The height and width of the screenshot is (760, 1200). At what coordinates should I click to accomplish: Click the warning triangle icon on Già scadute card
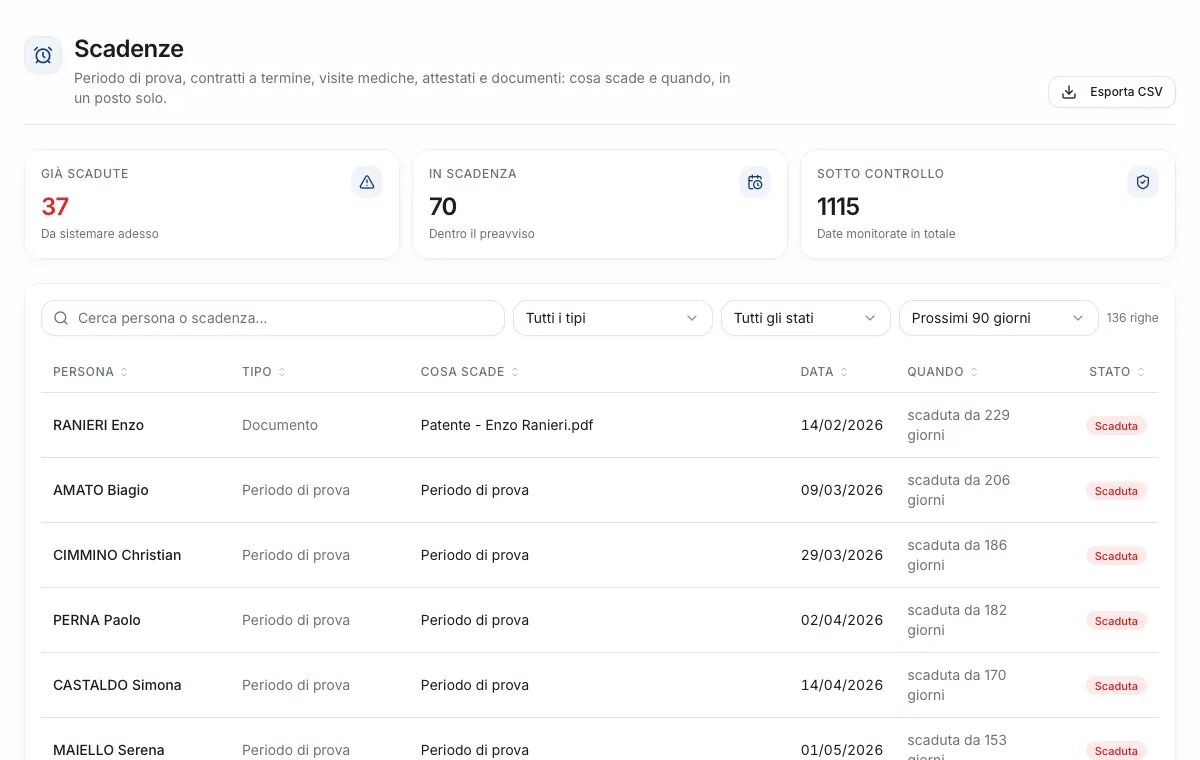(x=367, y=182)
